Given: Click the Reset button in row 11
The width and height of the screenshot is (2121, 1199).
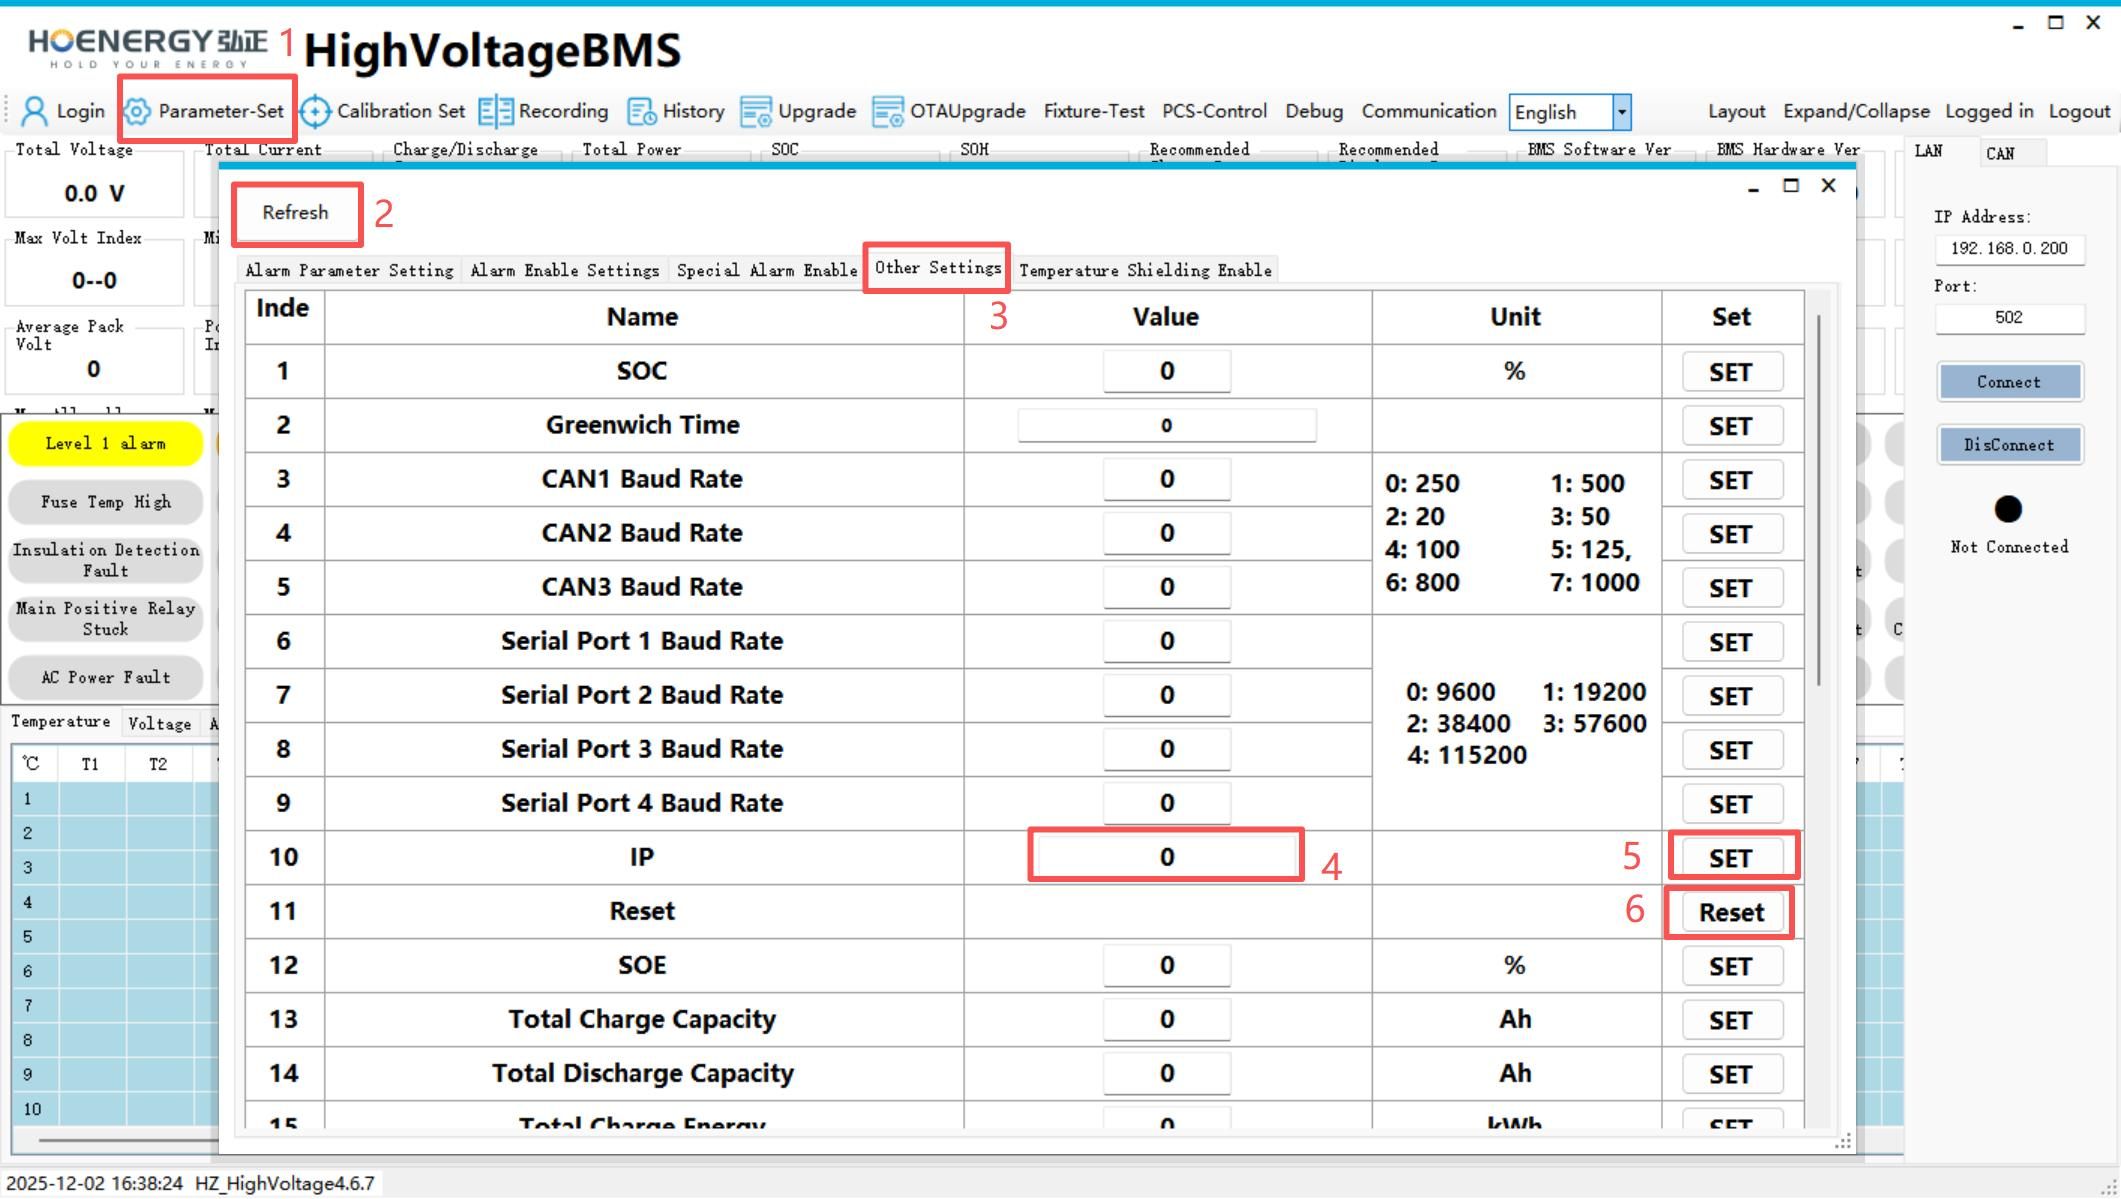Looking at the screenshot, I should point(1731,912).
